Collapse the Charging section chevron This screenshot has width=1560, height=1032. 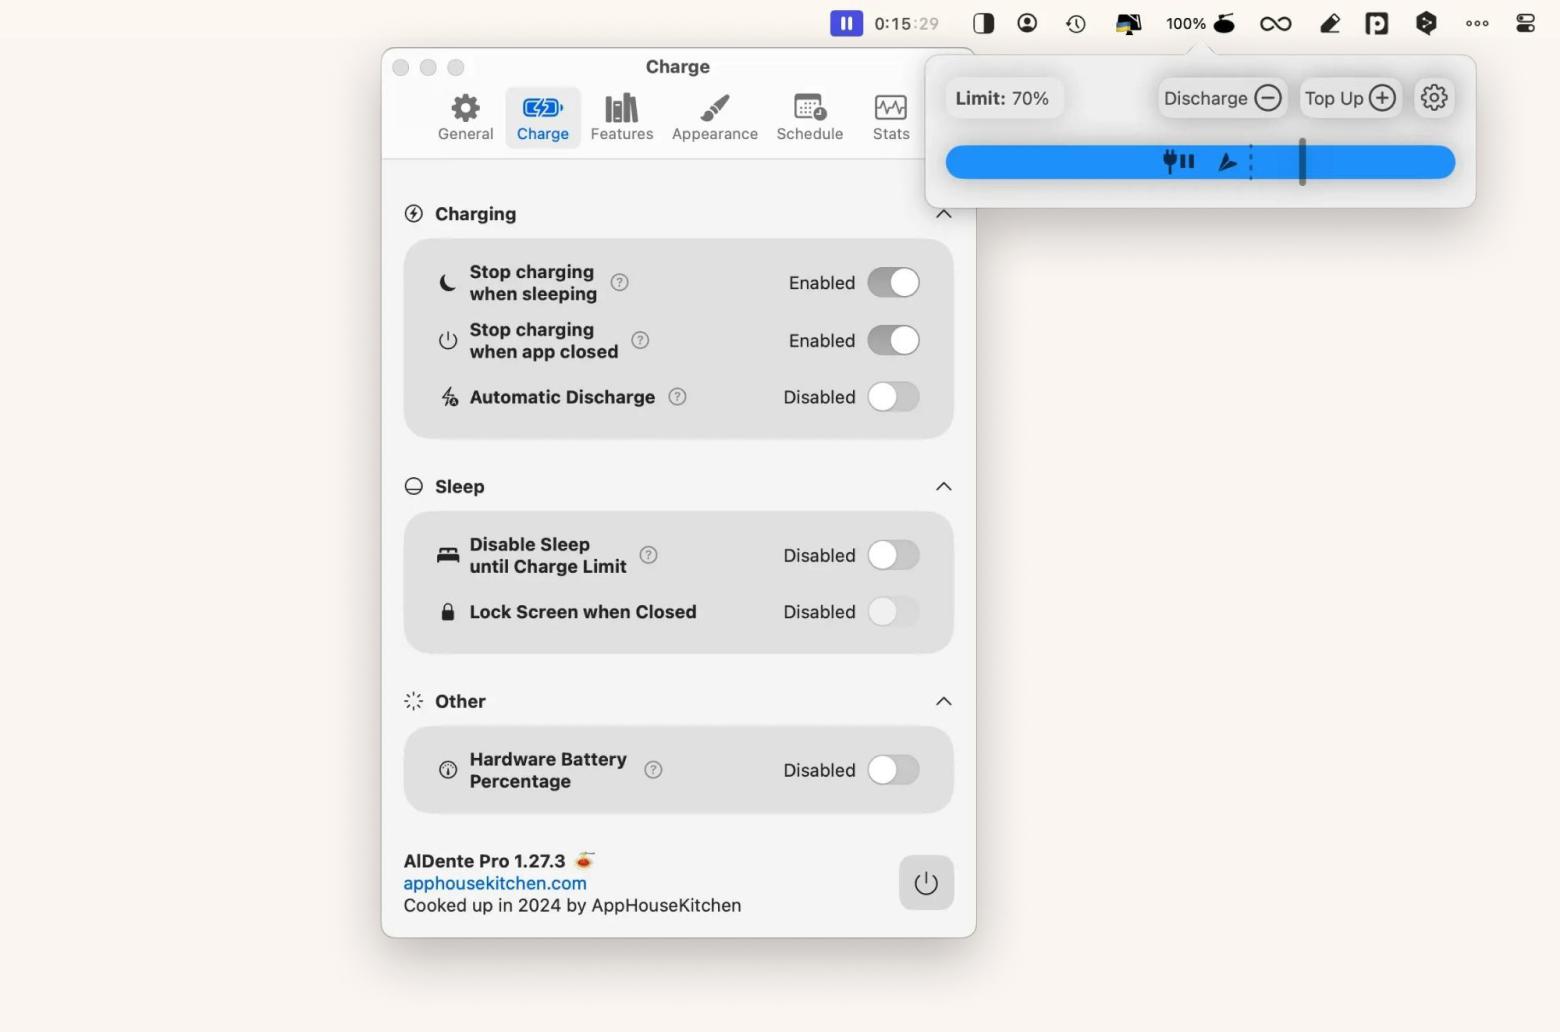point(943,214)
